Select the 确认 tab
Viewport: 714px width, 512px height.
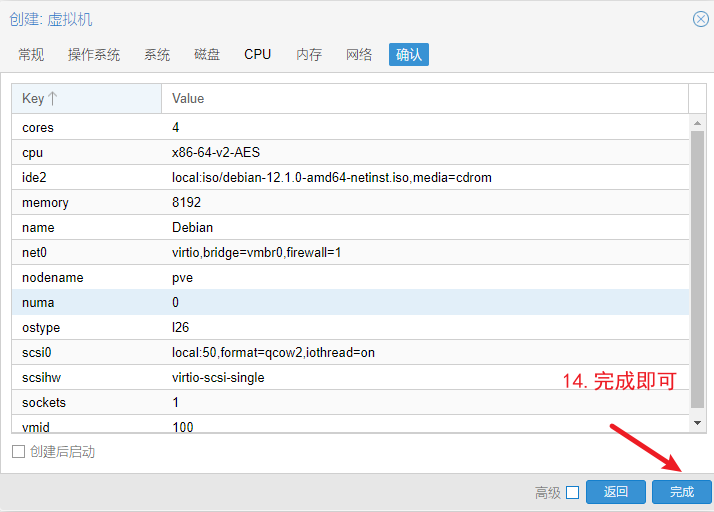[409, 54]
